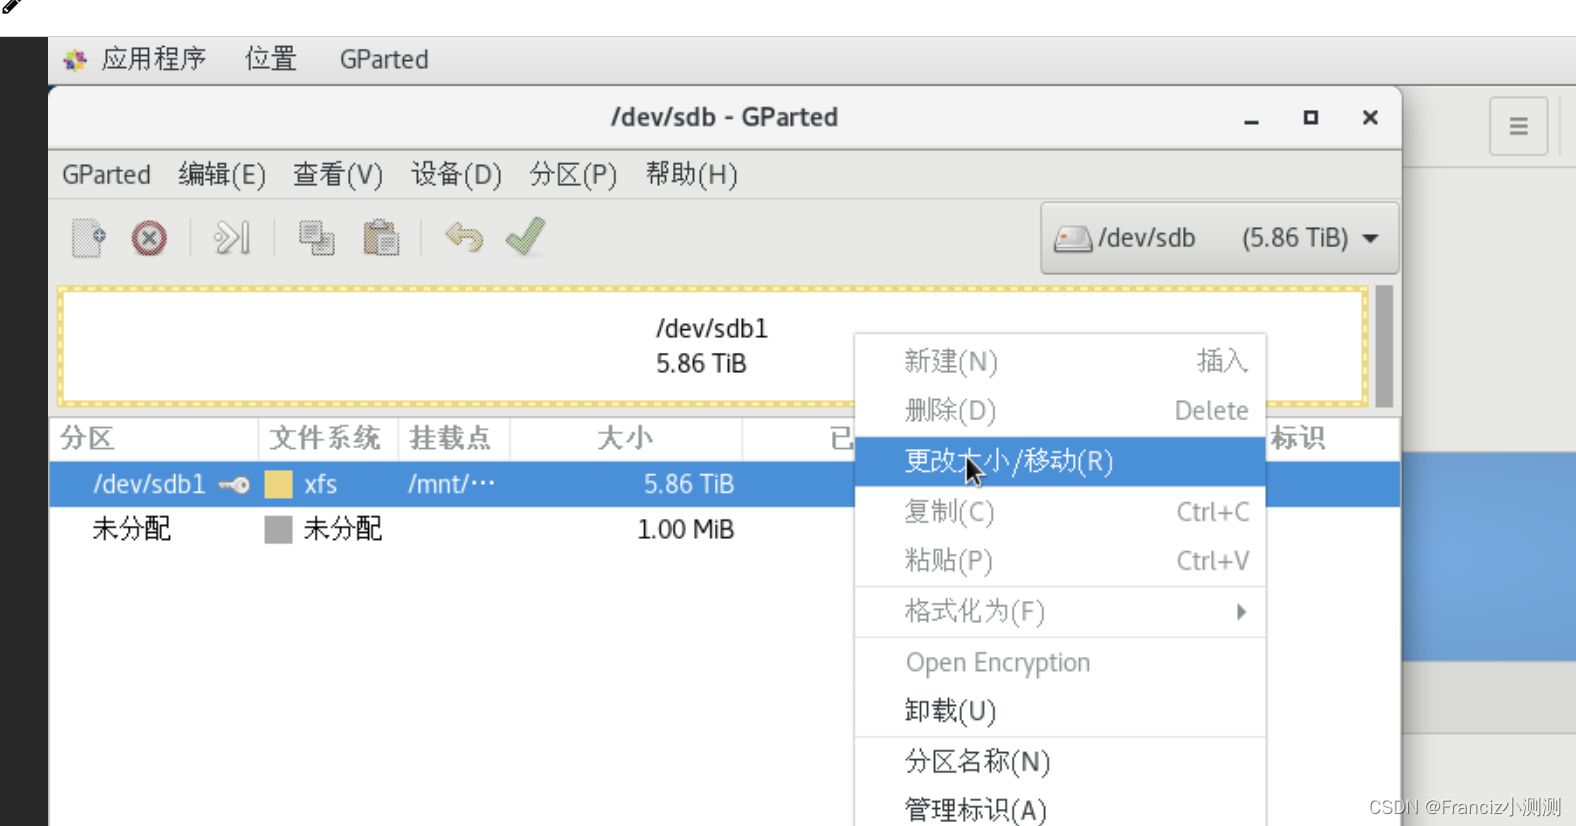Open the GParted menu in menu bar

[x=106, y=175]
